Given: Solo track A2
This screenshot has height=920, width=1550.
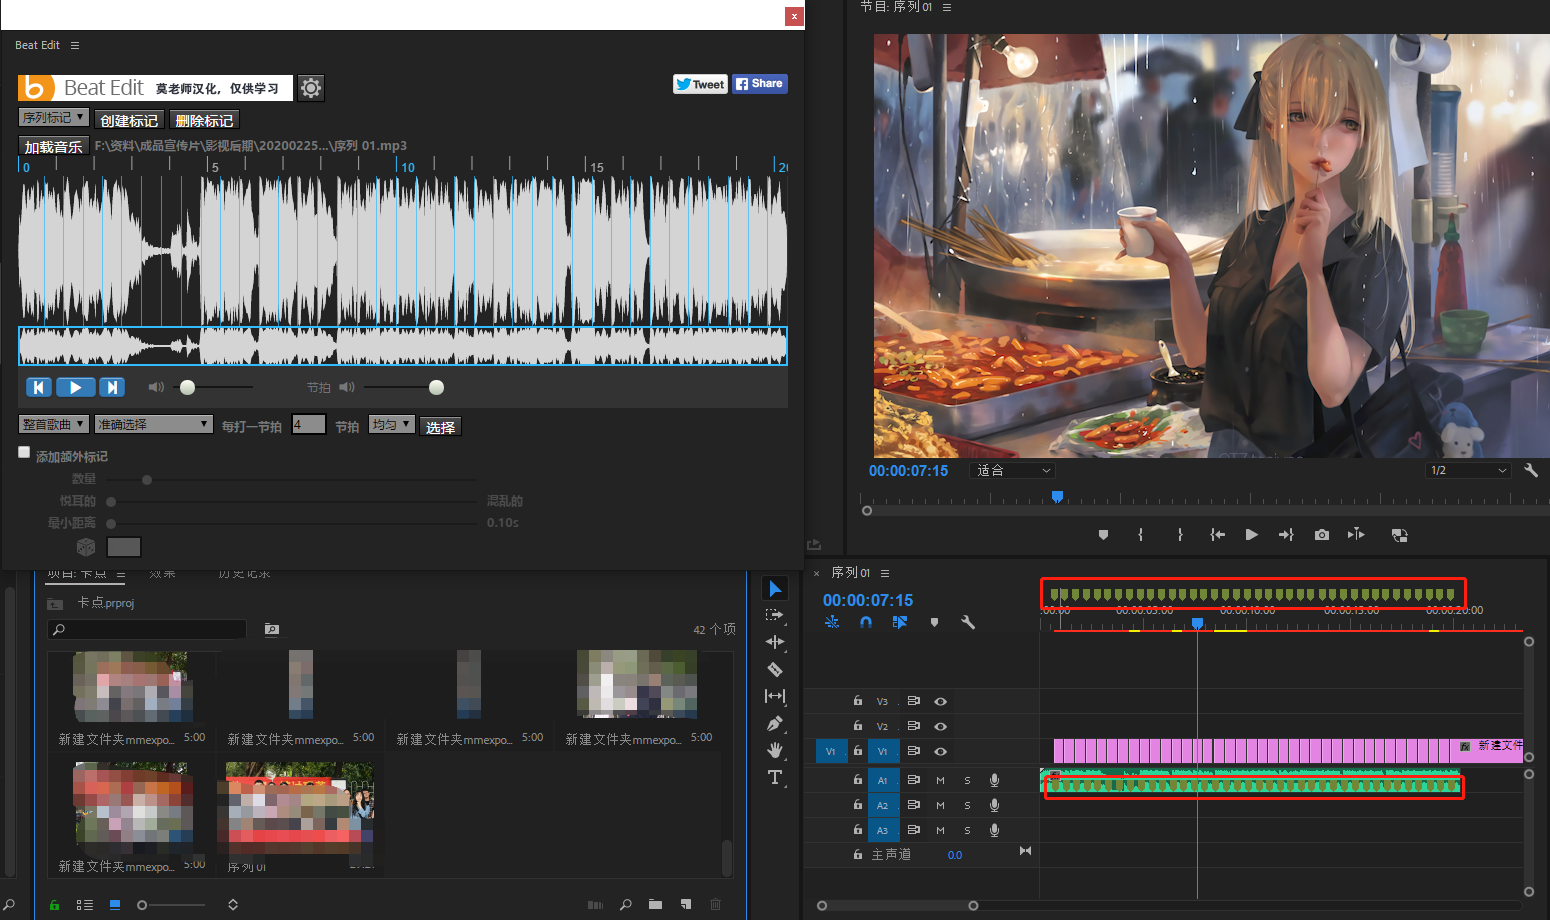Looking at the screenshot, I should pos(967,805).
